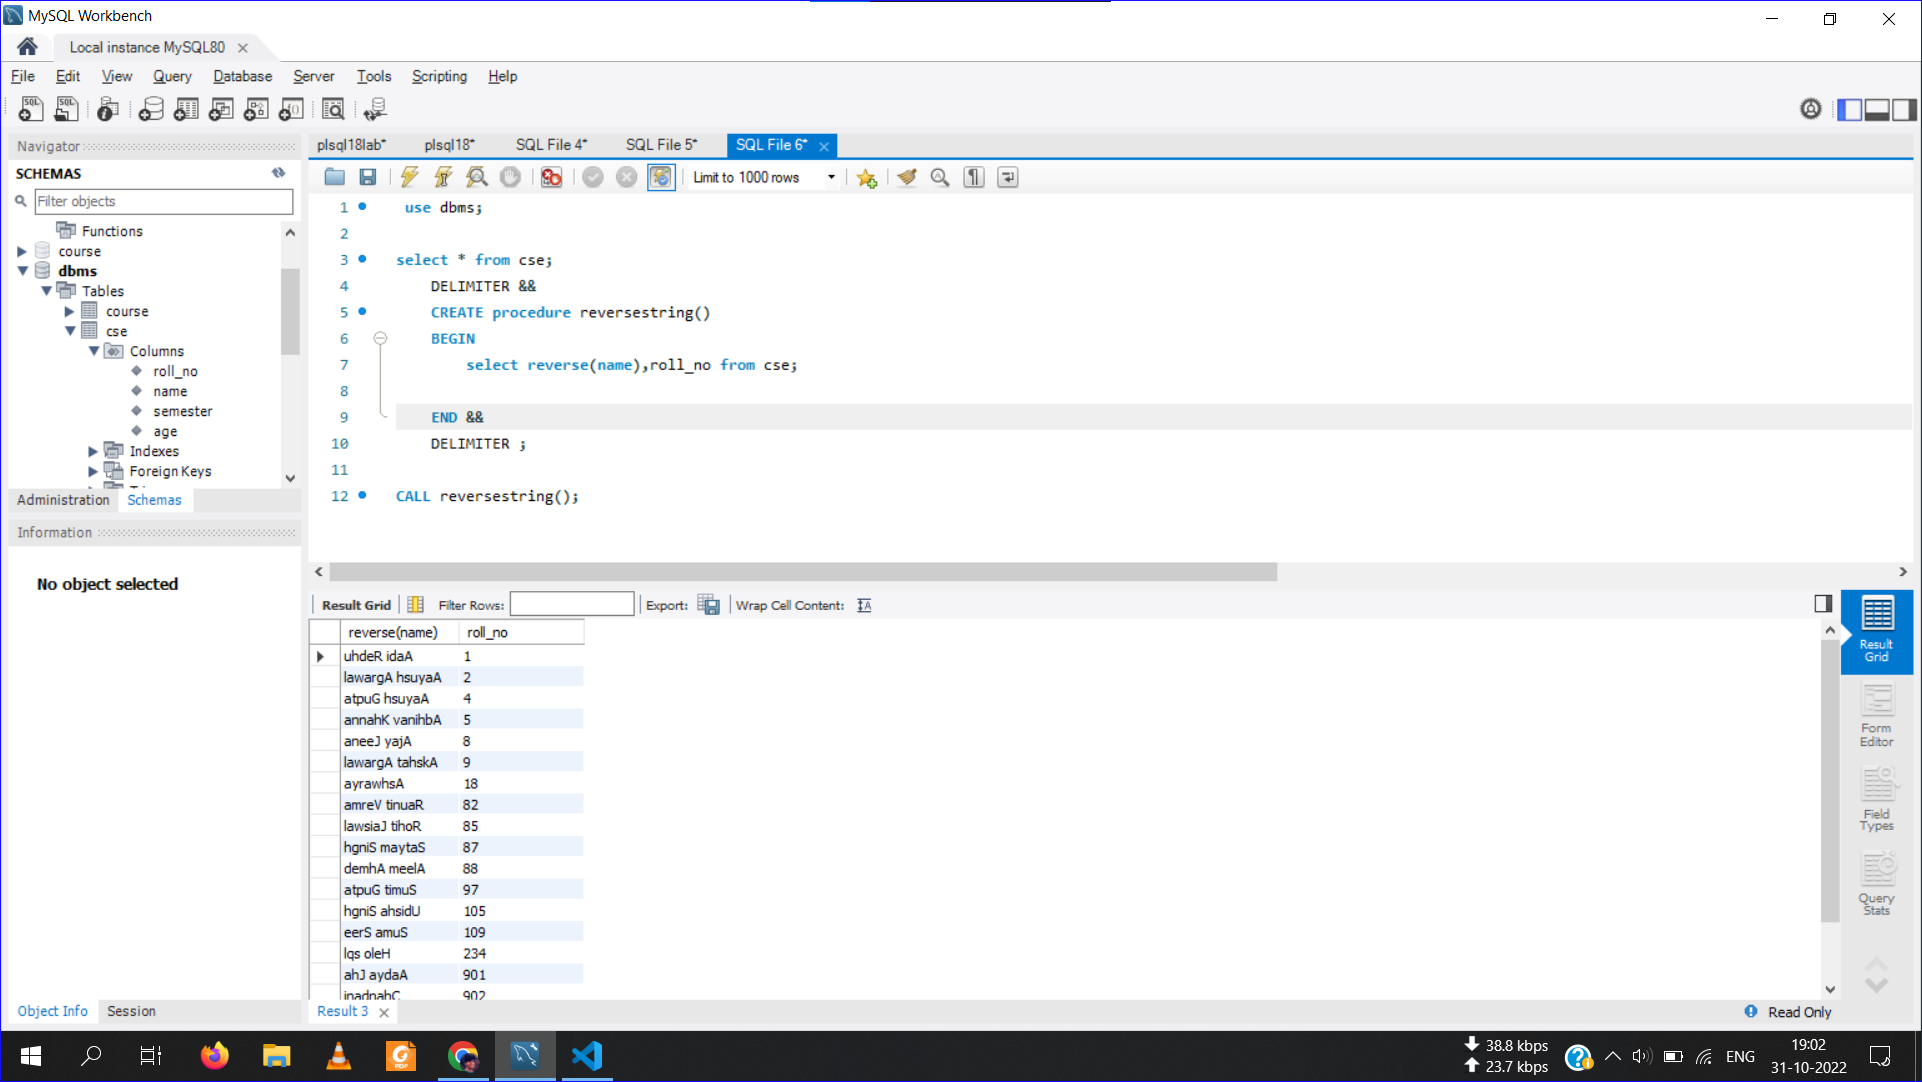The width and height of the screenshot is (1922, 1082).
Task: Open the Limit to 1000 rows dropdown
Action: click(x=831, y=177)
